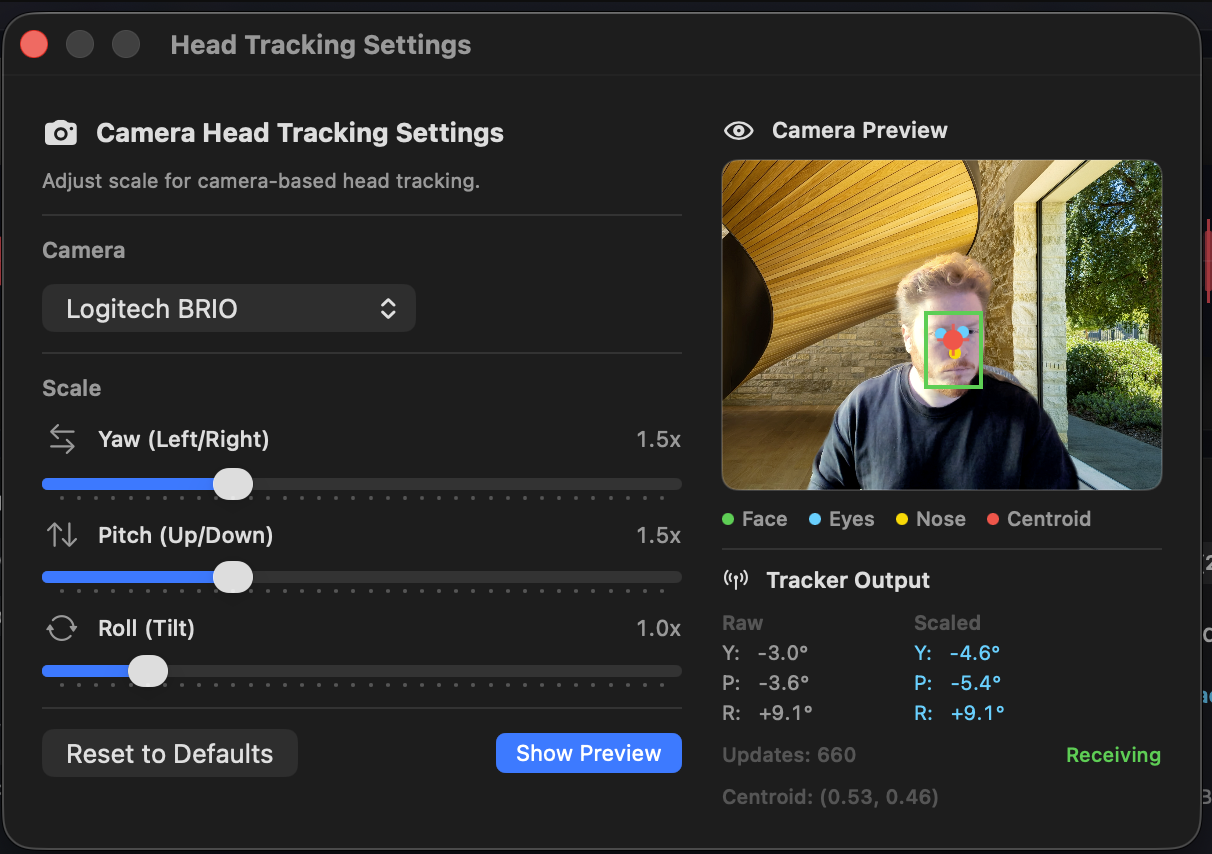Click the broadcast icon beside Tracker Output
The width and height of the screenshot is (1212, 854).
(x=736, y=579)
